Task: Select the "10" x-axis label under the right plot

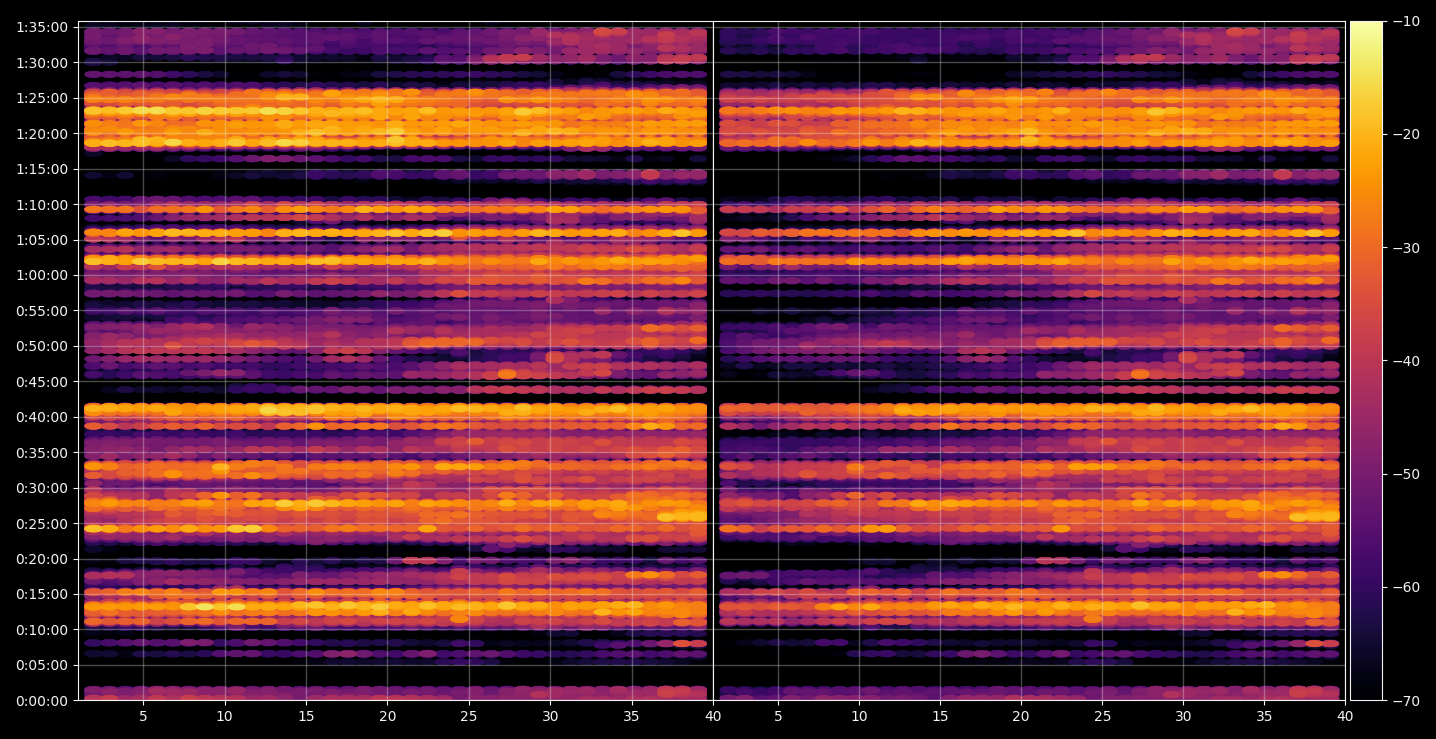Action: pyautogui.click(x=858, y=717)
